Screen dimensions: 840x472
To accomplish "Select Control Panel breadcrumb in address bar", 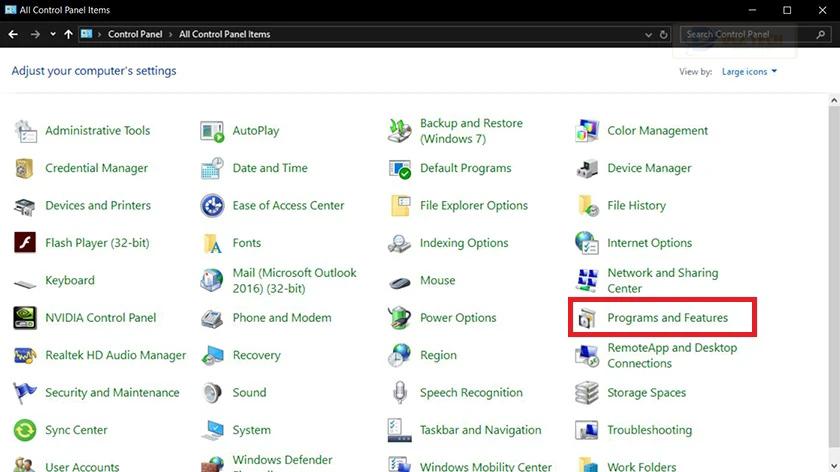I will point(135,34).
